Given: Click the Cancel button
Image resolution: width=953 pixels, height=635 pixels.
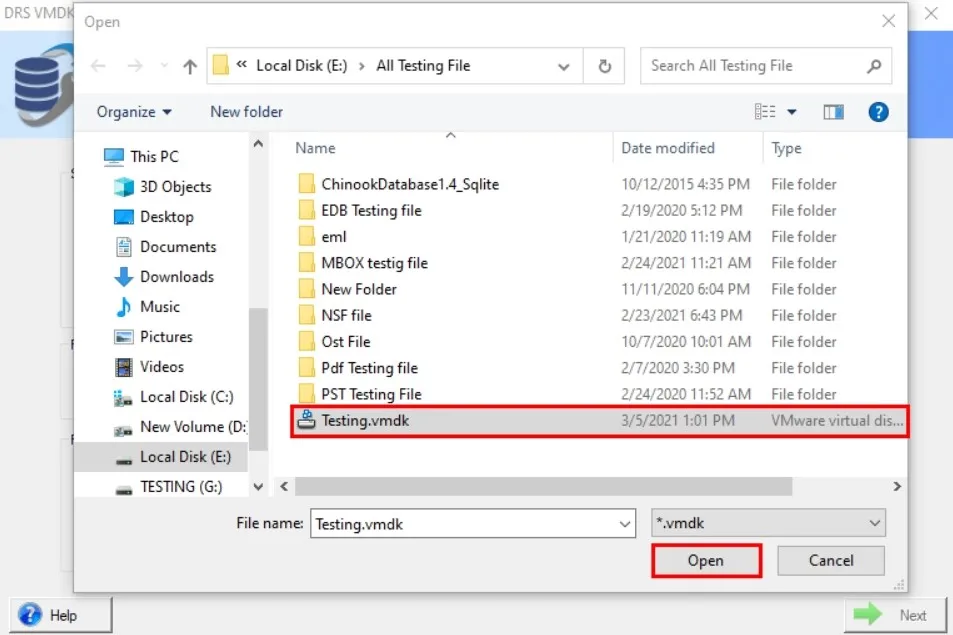Looking at the screenshot, I should click(x=831, y=561).
